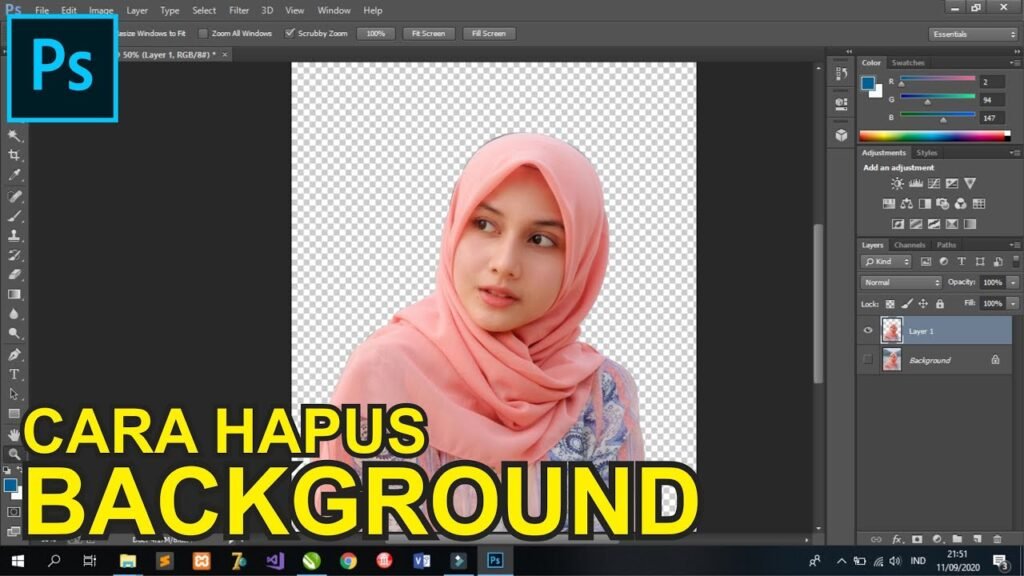Image resolution: width=1024 pixels, height=576 pixels.
Task: Select the Eyedropper tool
Action: click(14, 175)
